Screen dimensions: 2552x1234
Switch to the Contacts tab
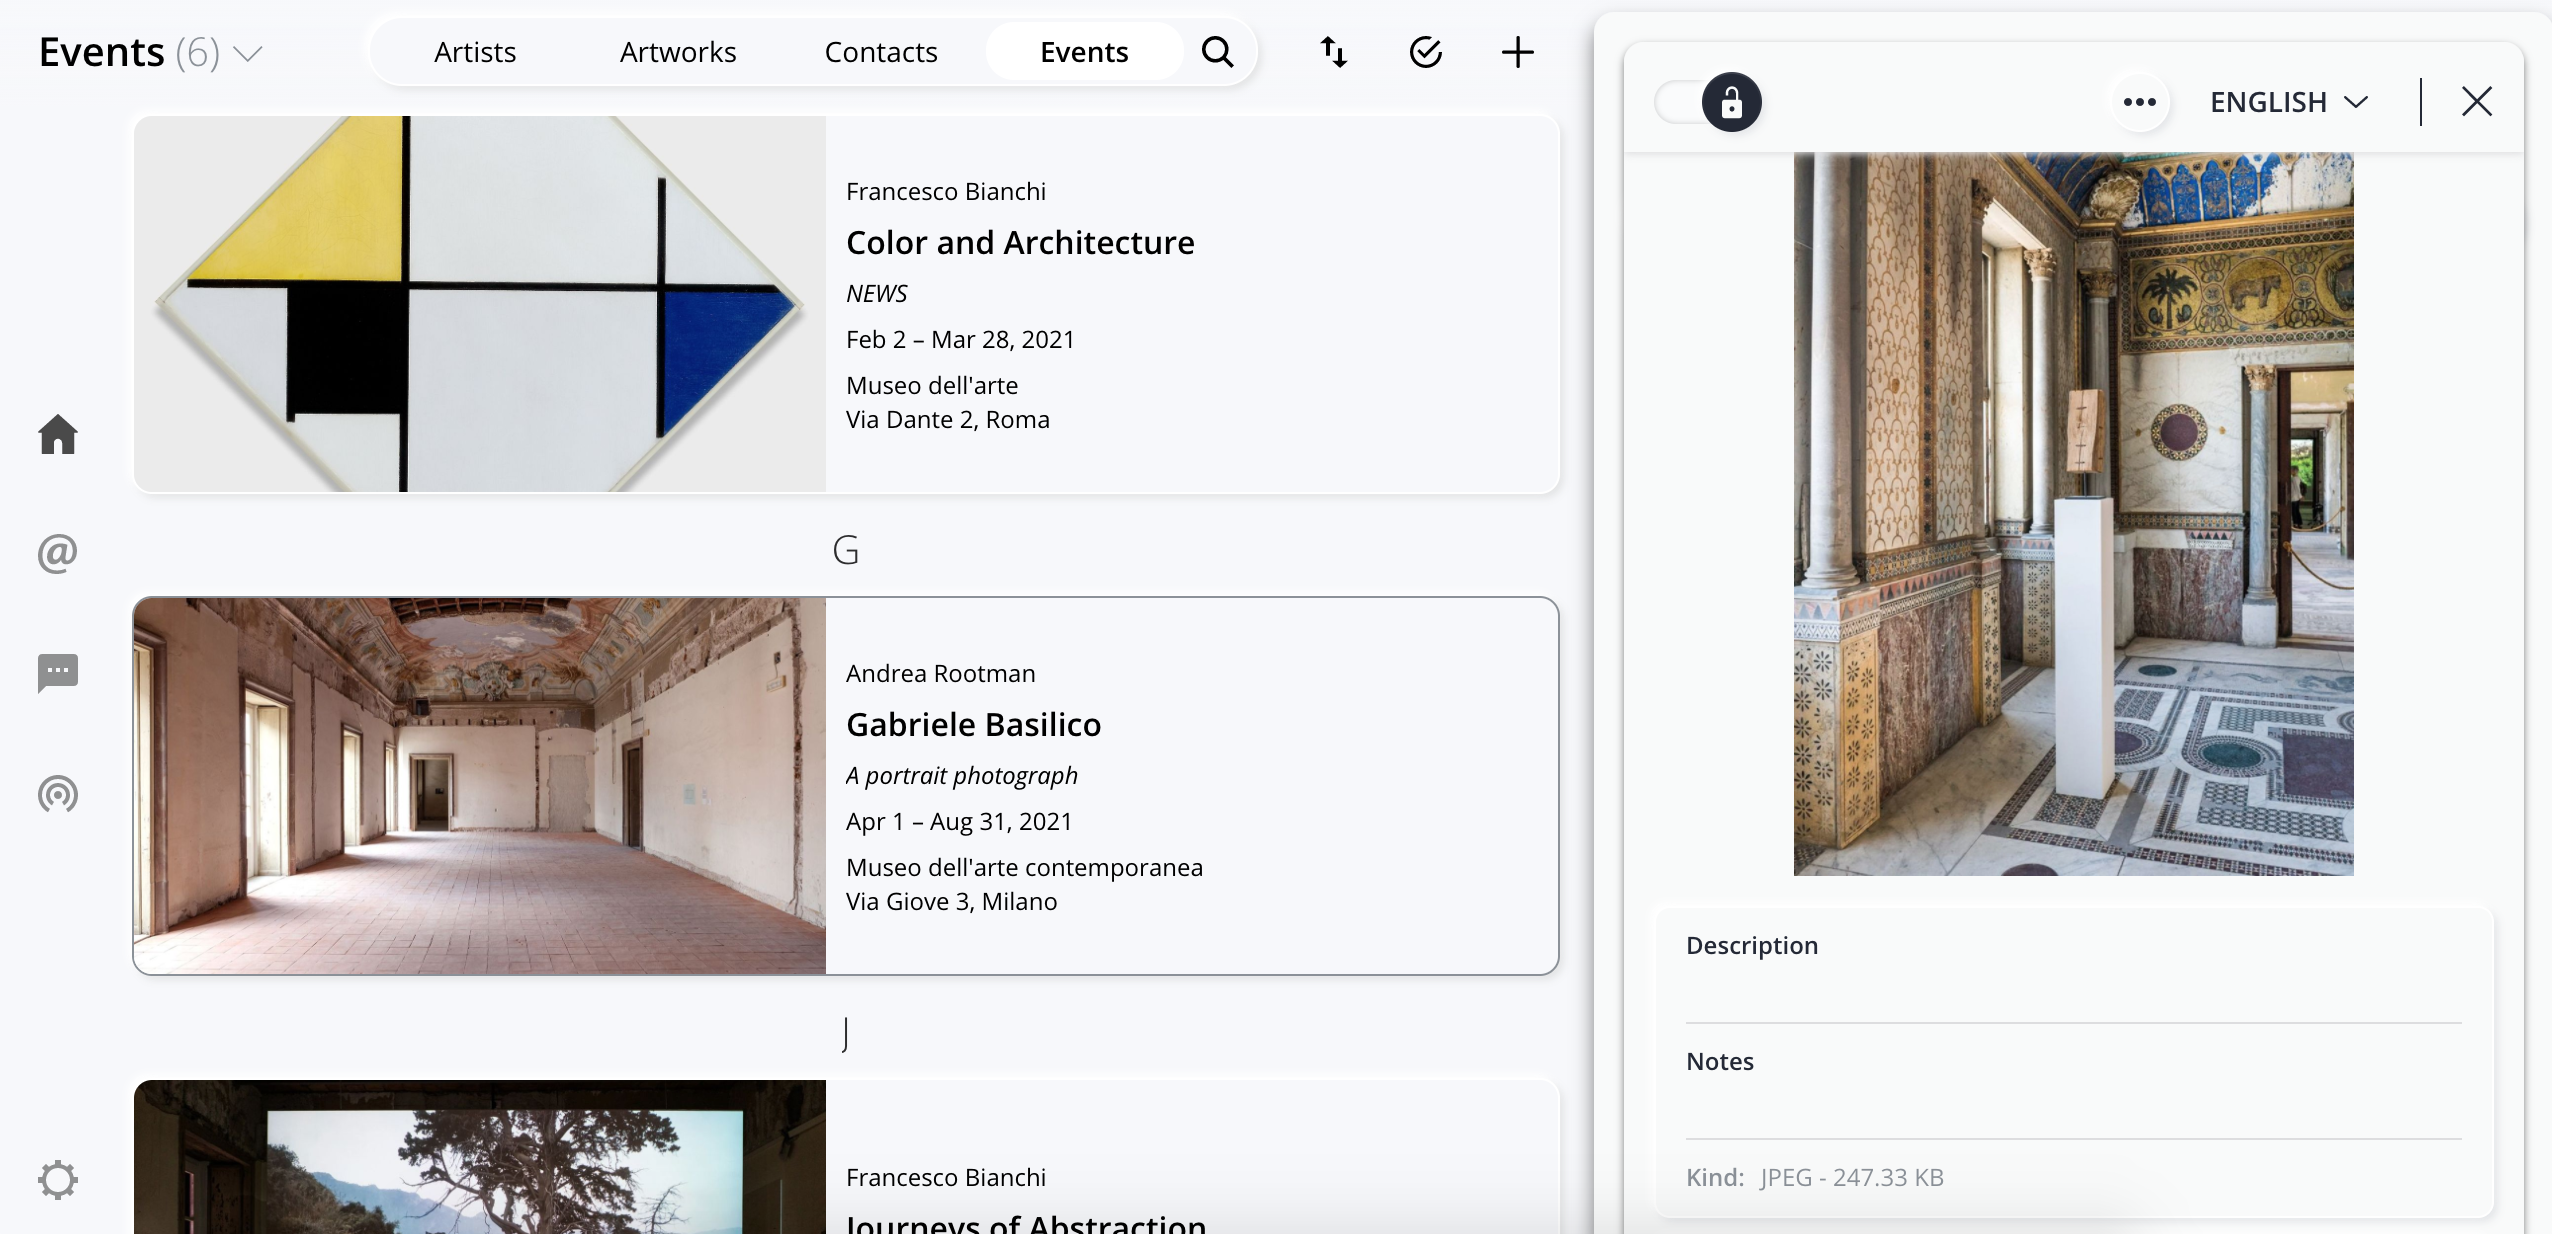coord(881,52)
